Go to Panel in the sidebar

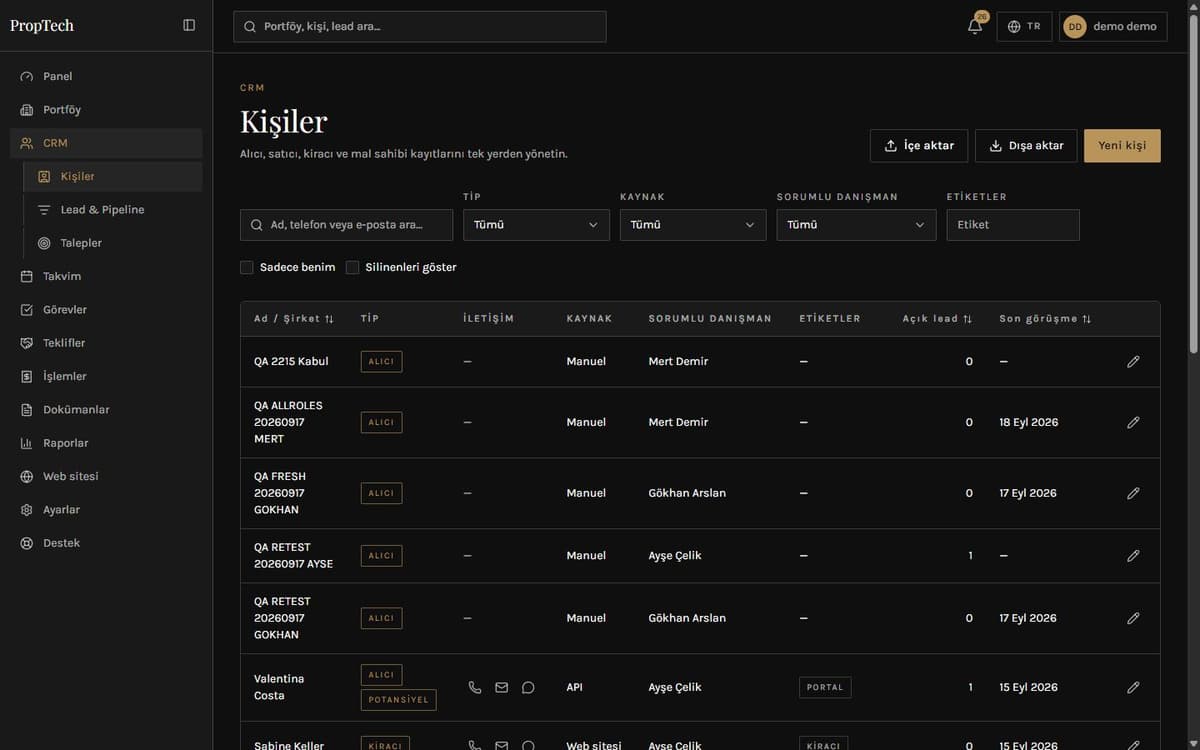(106, 76)
